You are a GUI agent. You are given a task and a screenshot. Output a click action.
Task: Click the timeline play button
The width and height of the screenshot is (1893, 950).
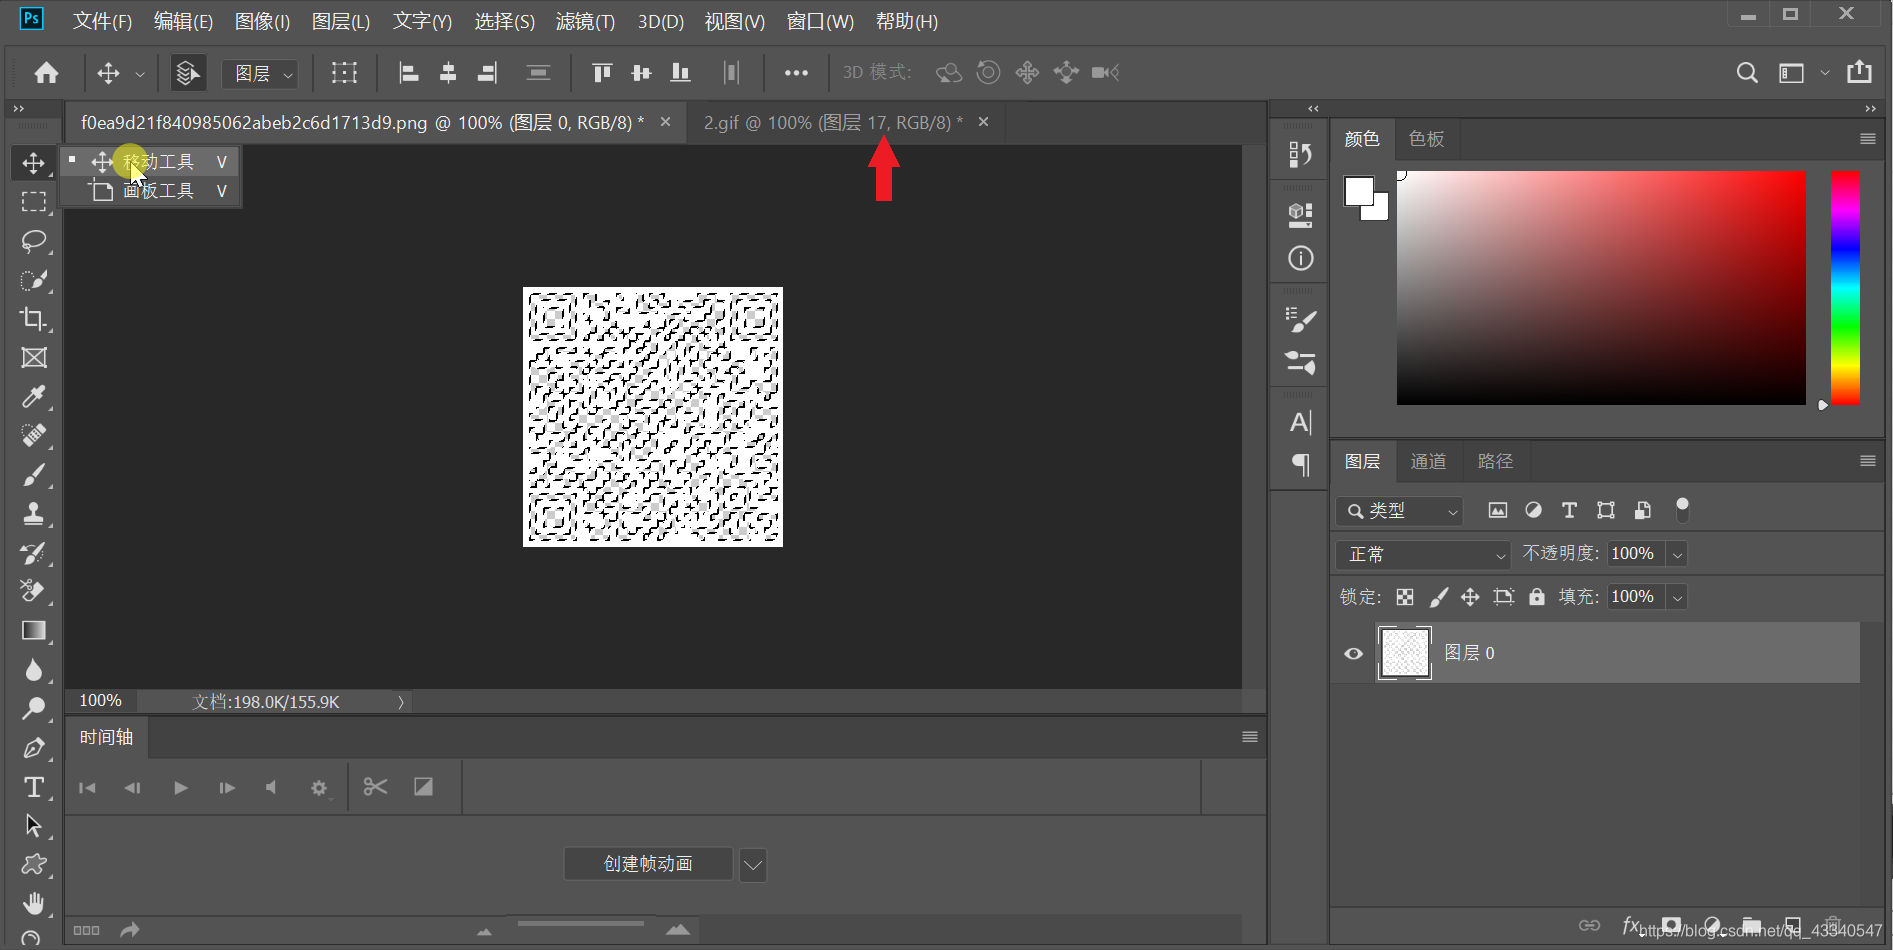click(181, 788)
